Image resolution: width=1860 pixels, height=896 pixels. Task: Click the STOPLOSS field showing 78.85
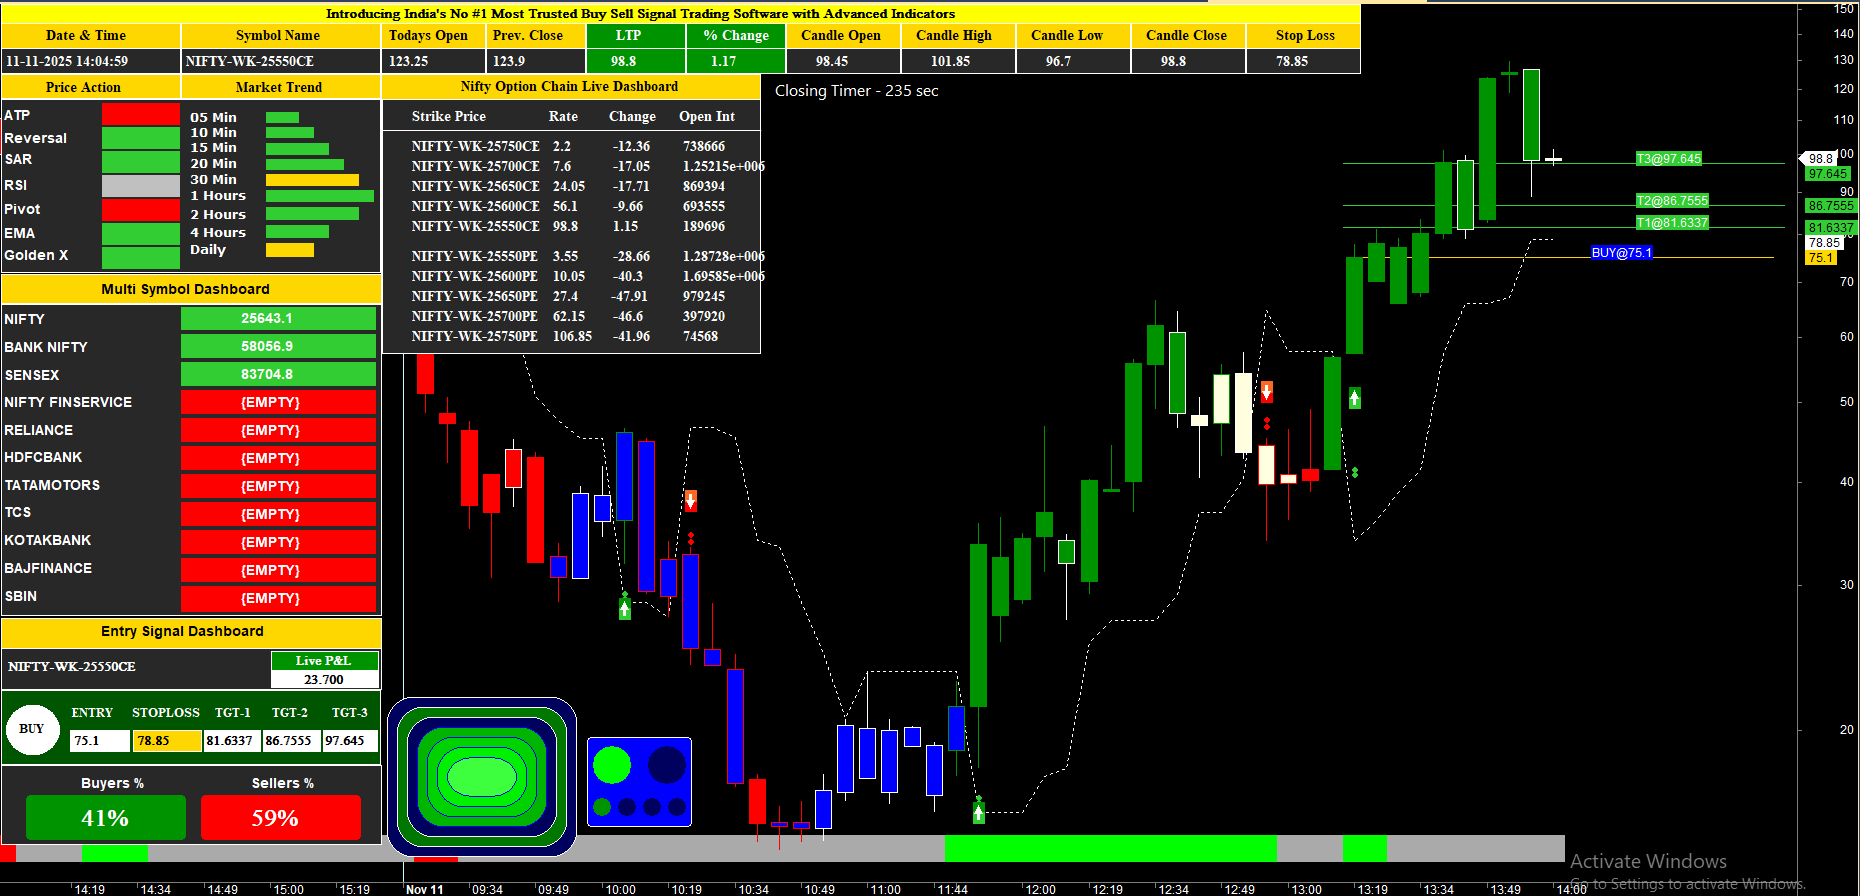click(168, 741)
